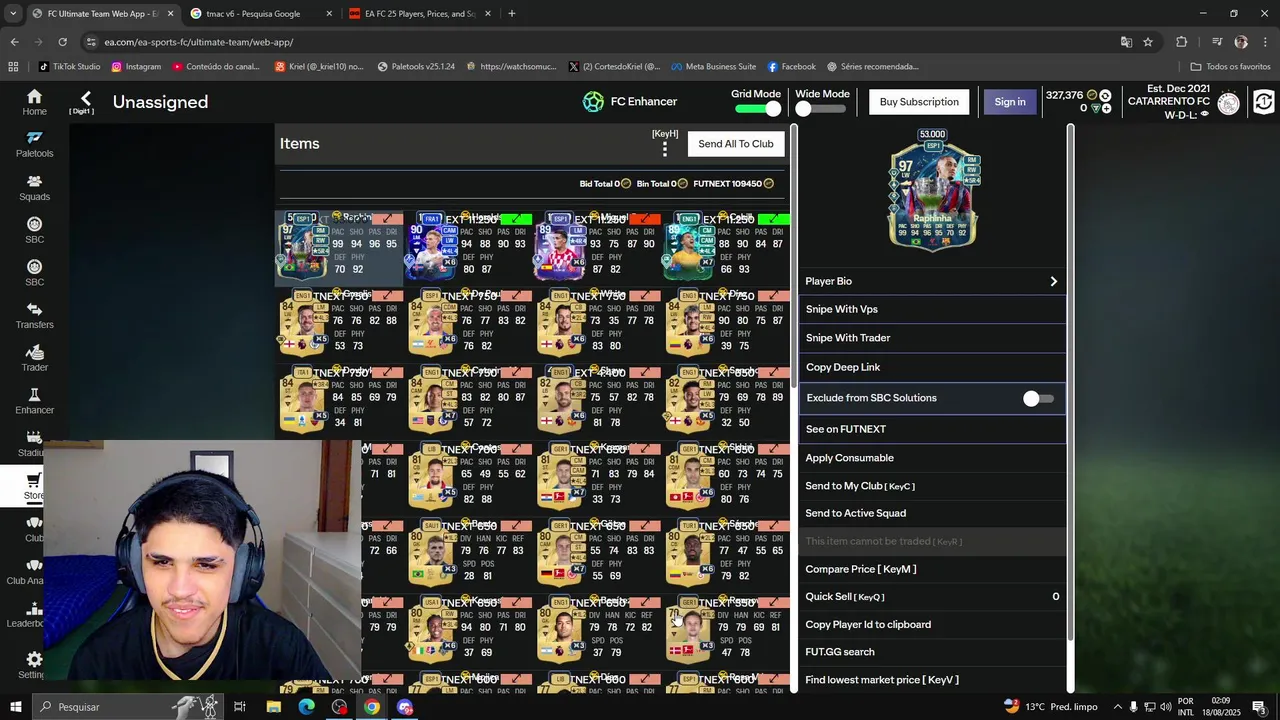Viewport: 1280px width, 720px height.
Task: Go back from Unassigned with back arrow
Action: (x=86, y=98)
